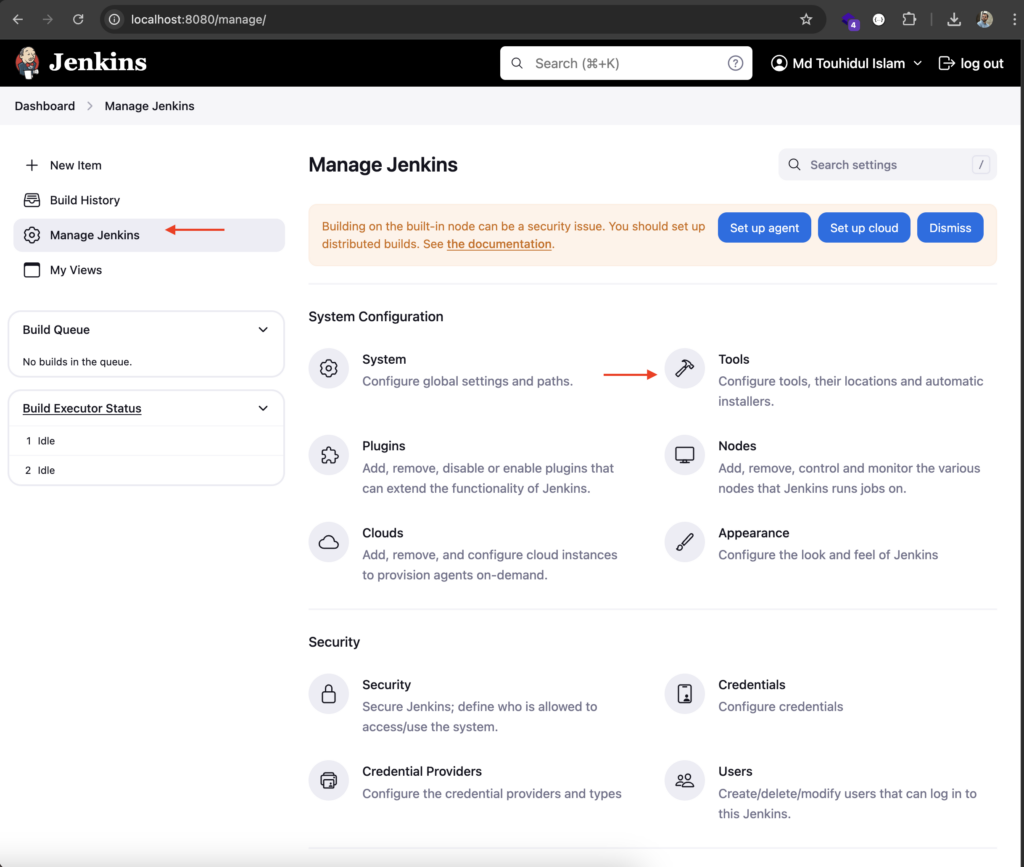Bookmark this page with the star

[806, 20]
